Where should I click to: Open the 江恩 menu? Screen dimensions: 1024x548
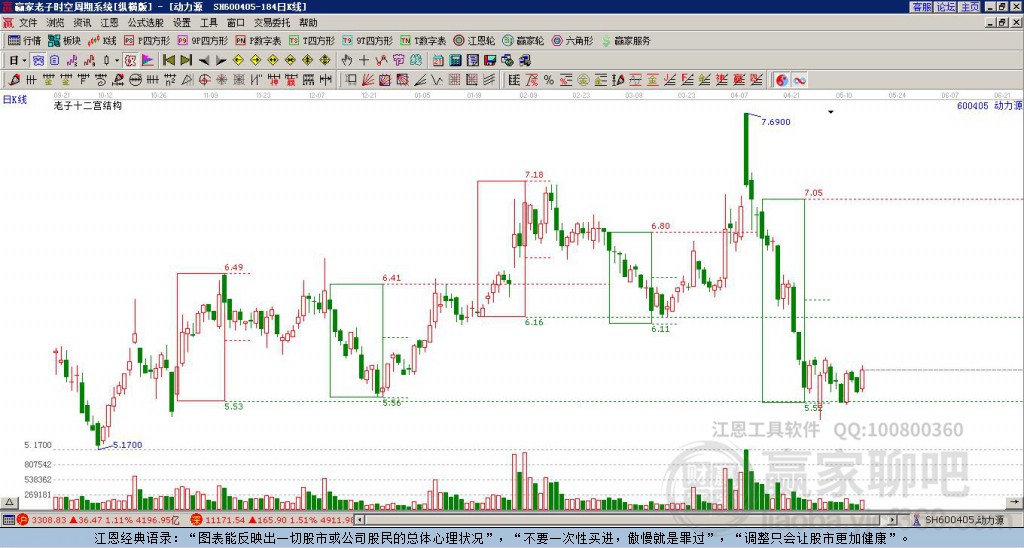pyautogui.click(x=109, y=23)
